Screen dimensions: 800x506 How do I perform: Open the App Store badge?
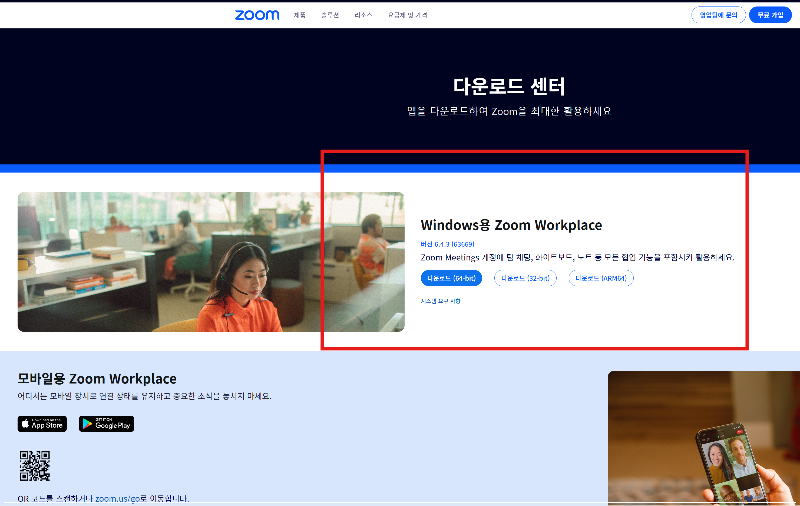42,424
